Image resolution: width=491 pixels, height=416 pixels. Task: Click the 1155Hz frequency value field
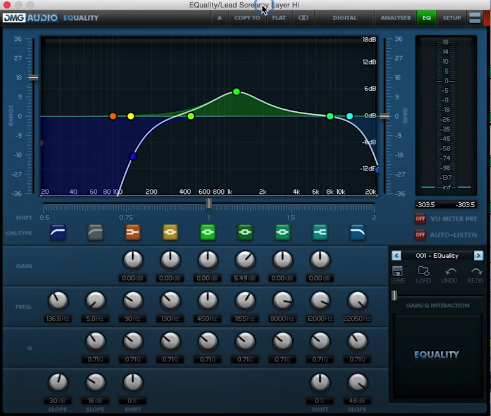point(245,319)
